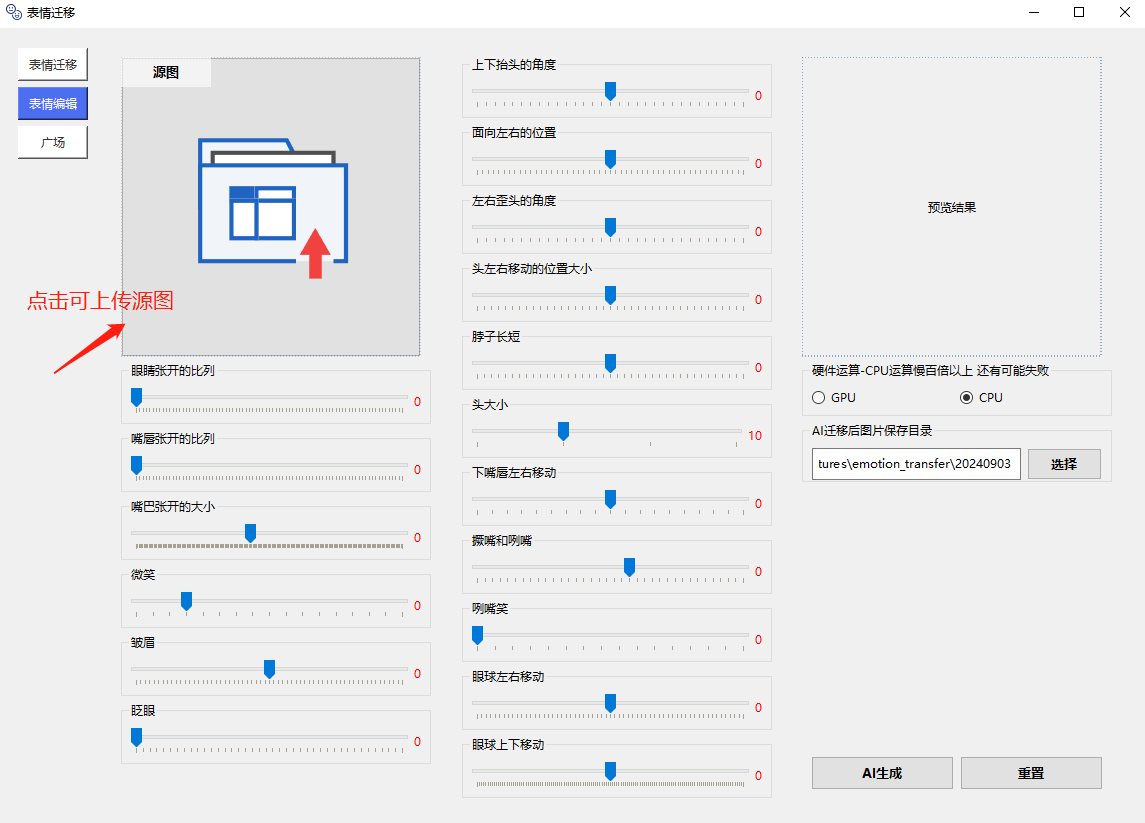Click the 咧嘴笑 slider handle
The width and height of the screenshot is (1145, 823).
click(x=478, y=635)
